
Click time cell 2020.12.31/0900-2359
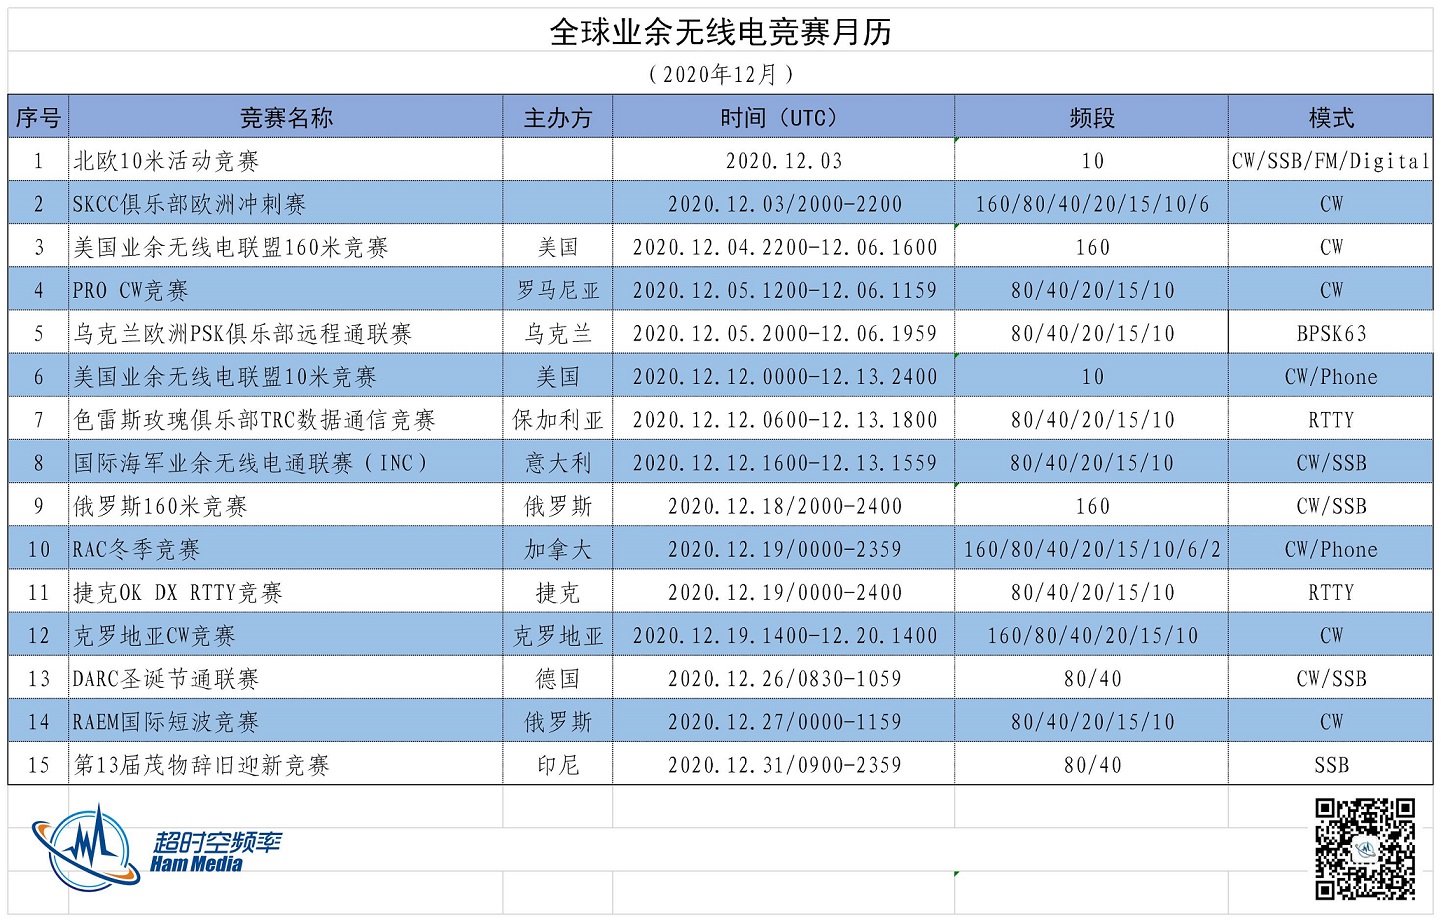point(784,764)
